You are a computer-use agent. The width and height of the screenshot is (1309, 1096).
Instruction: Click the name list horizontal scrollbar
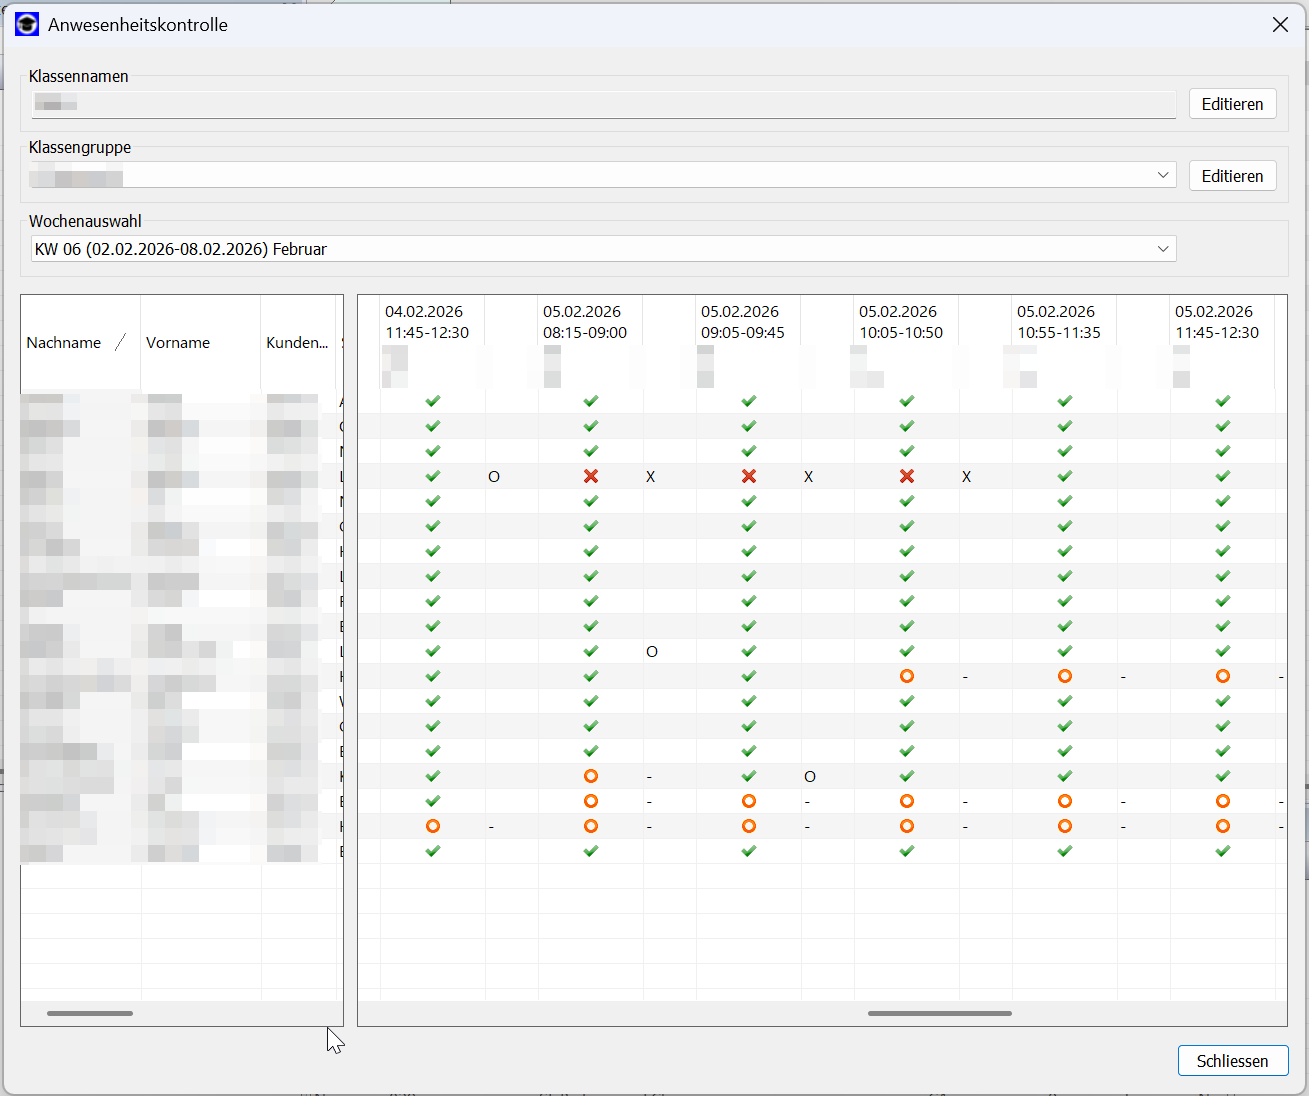pyautogui.click(x=90, y=1013)
